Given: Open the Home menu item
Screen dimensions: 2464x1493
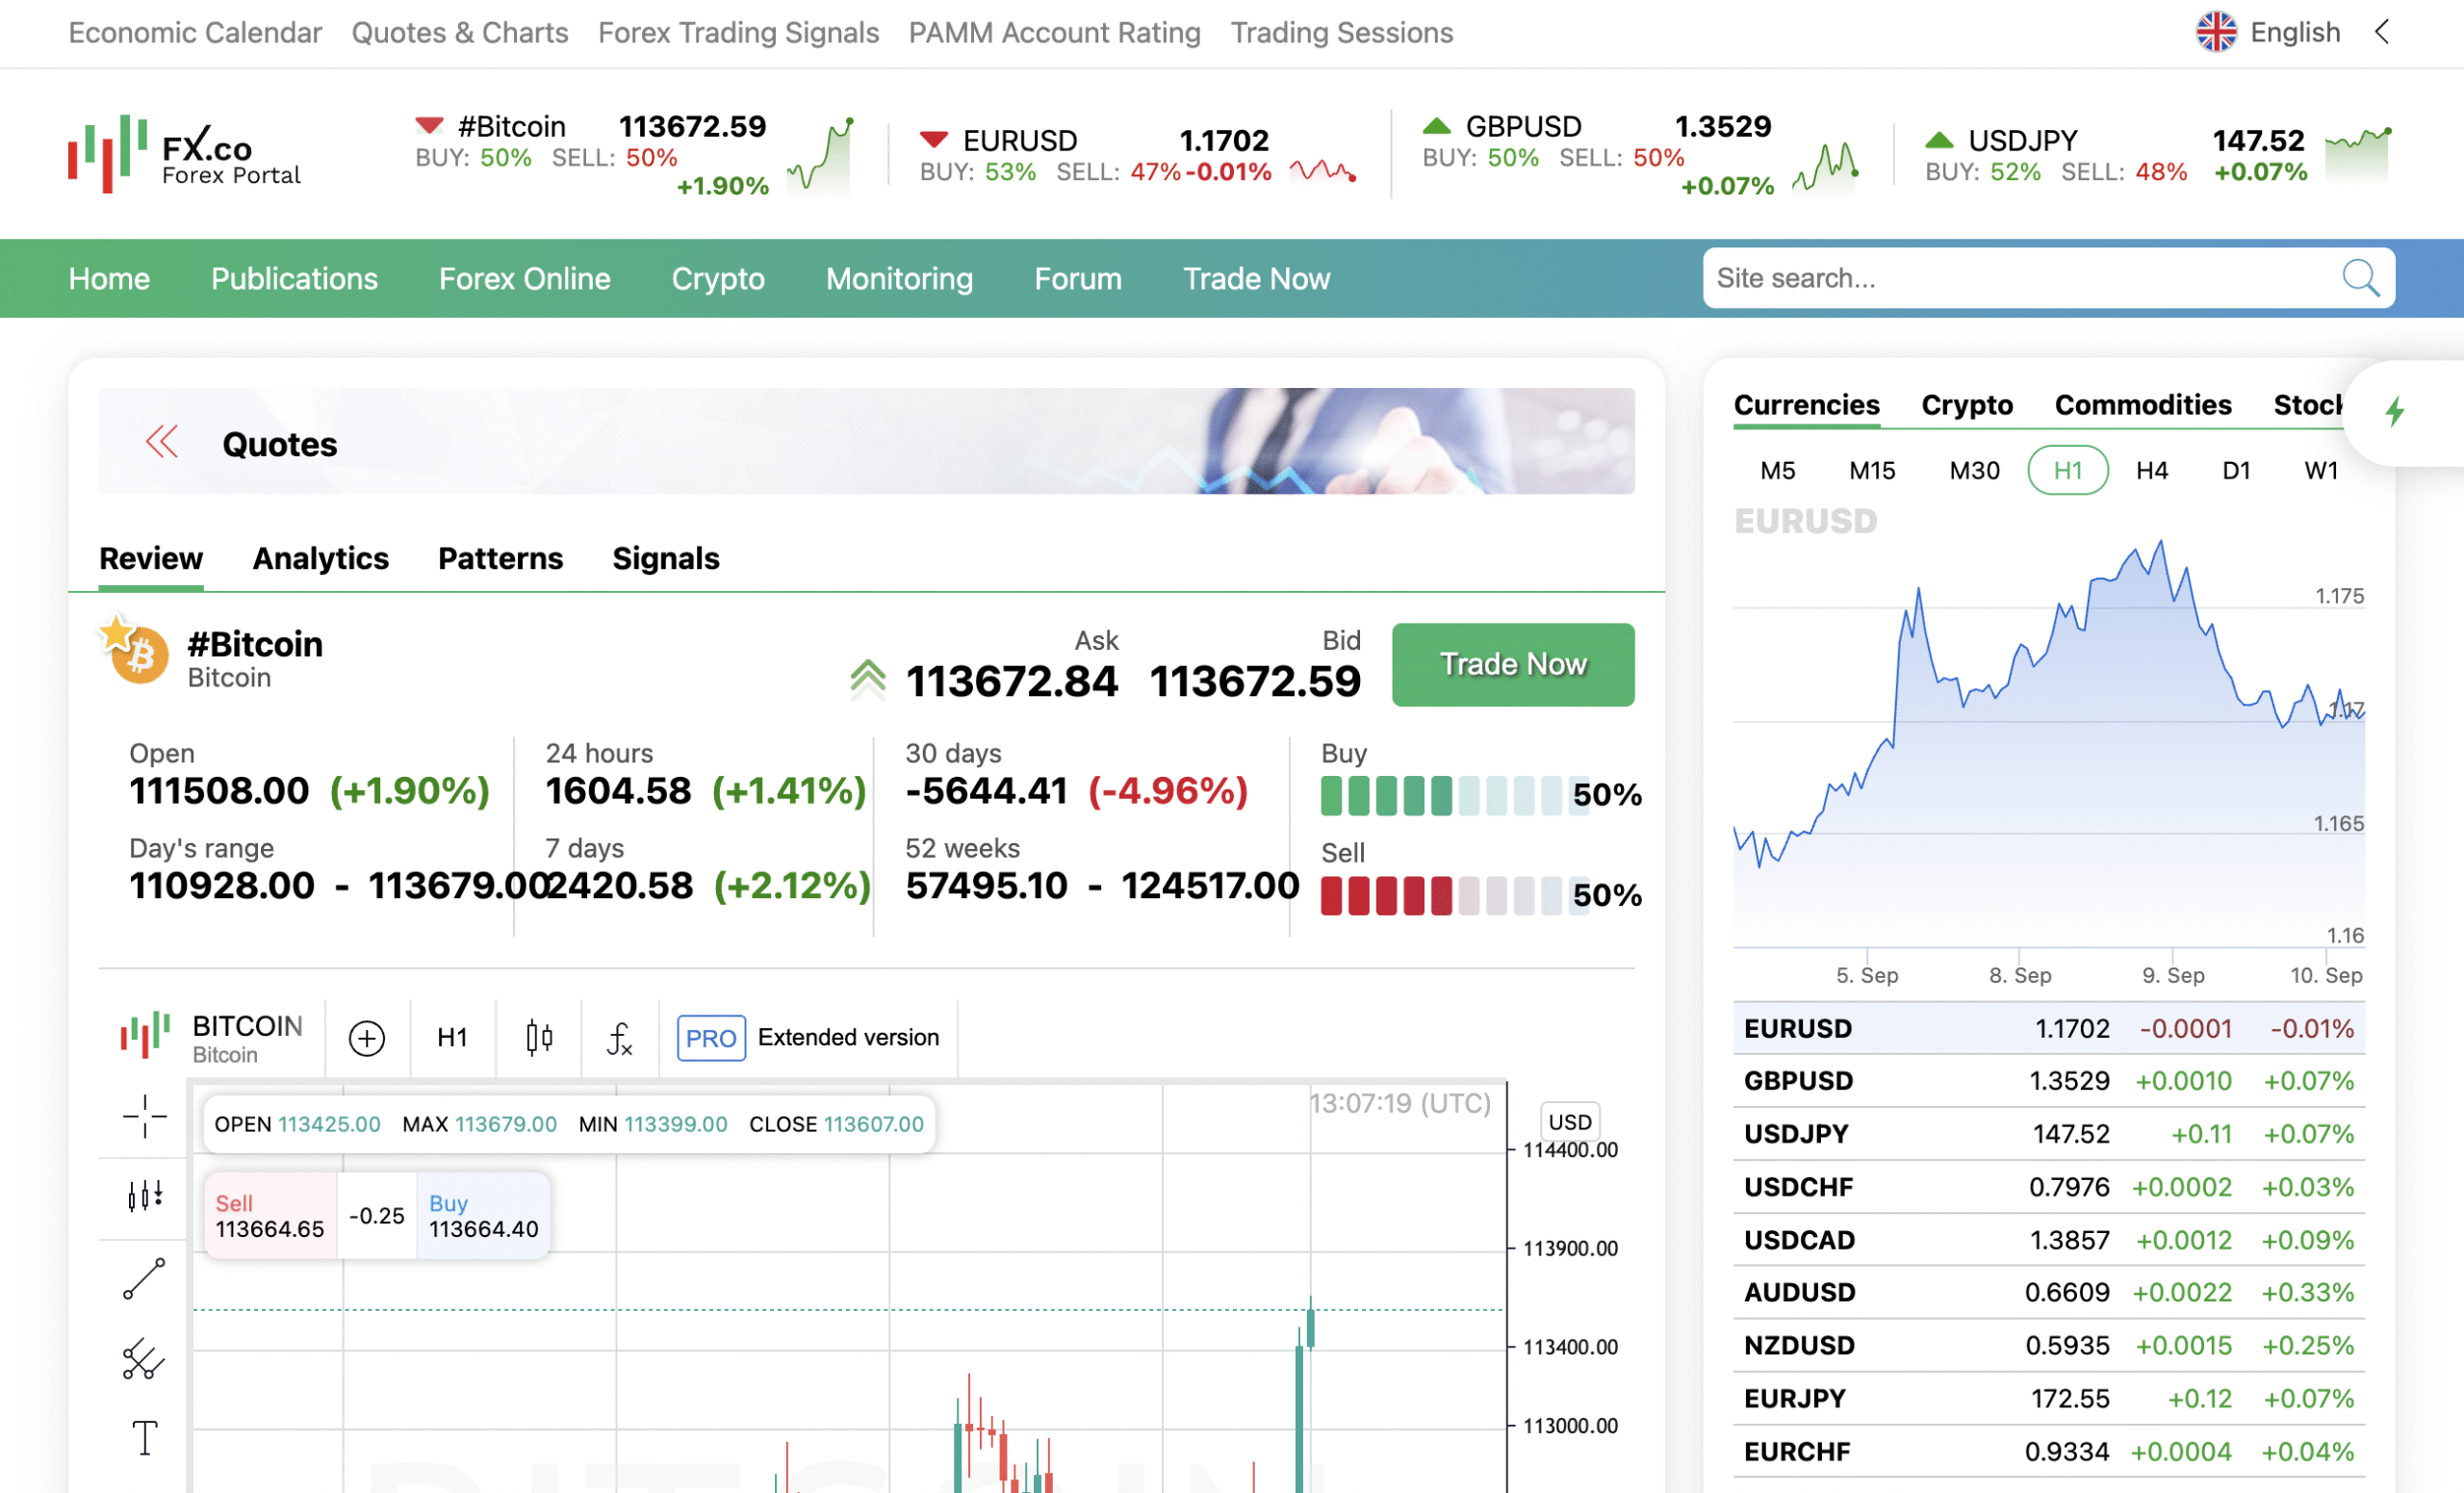Looking at the screenshot, I should [109, 278].
